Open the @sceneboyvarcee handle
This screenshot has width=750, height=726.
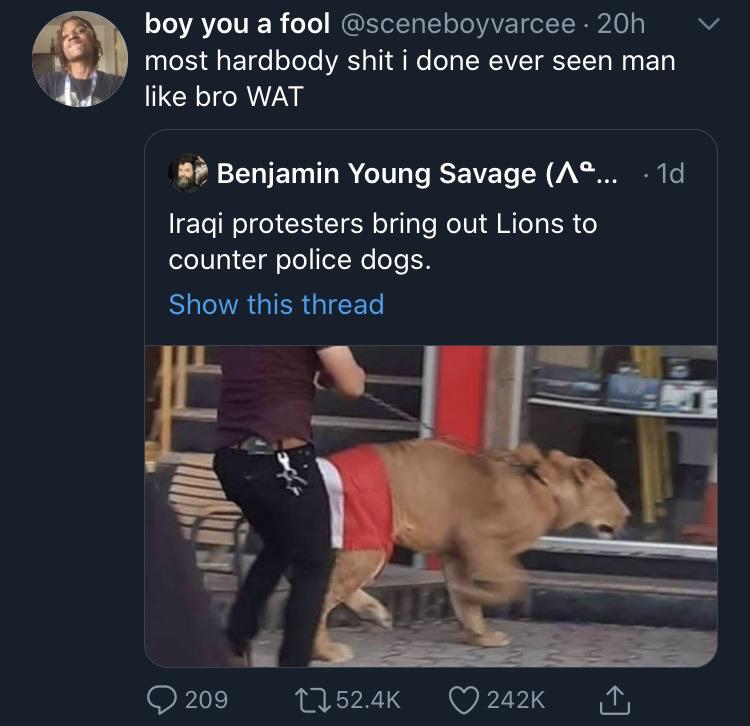[459, 23]
